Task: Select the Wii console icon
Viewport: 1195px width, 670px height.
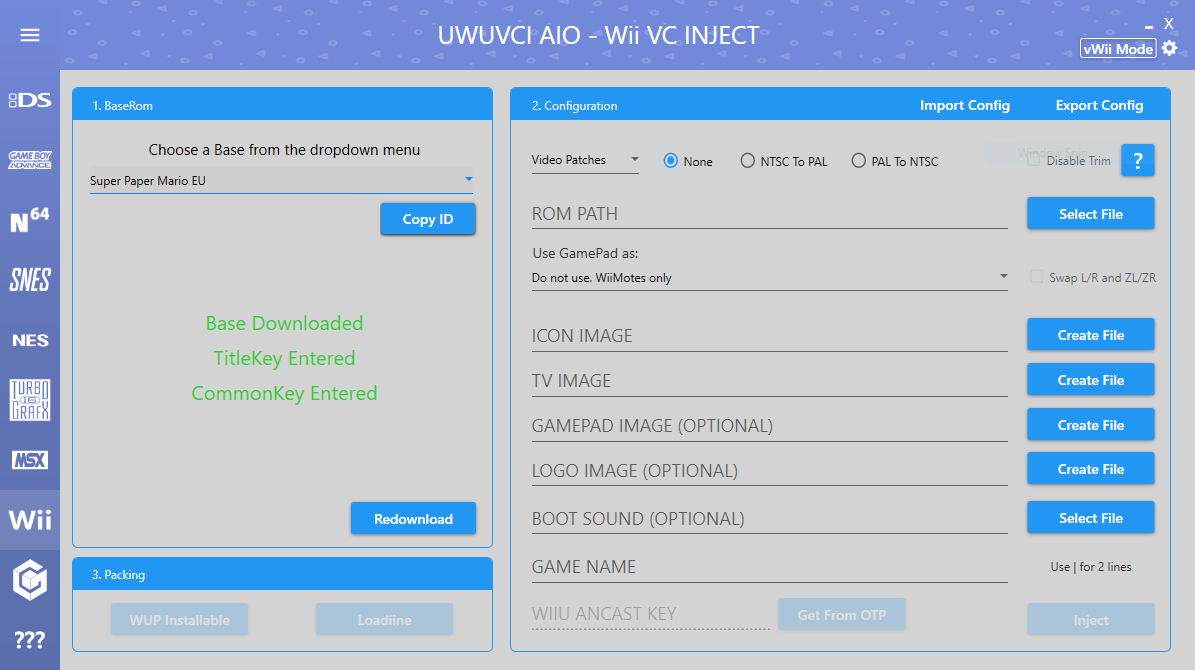Action: [x=30, y=520]
